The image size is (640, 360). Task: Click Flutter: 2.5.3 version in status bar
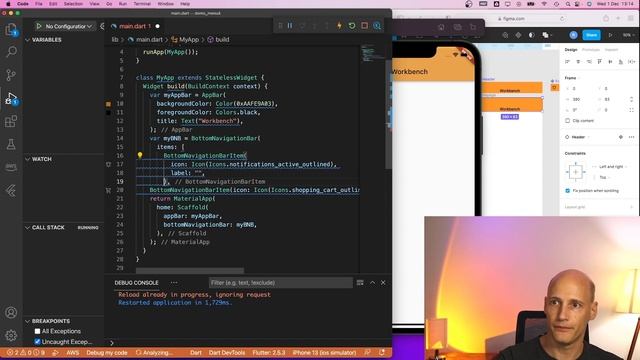point(269,353)
